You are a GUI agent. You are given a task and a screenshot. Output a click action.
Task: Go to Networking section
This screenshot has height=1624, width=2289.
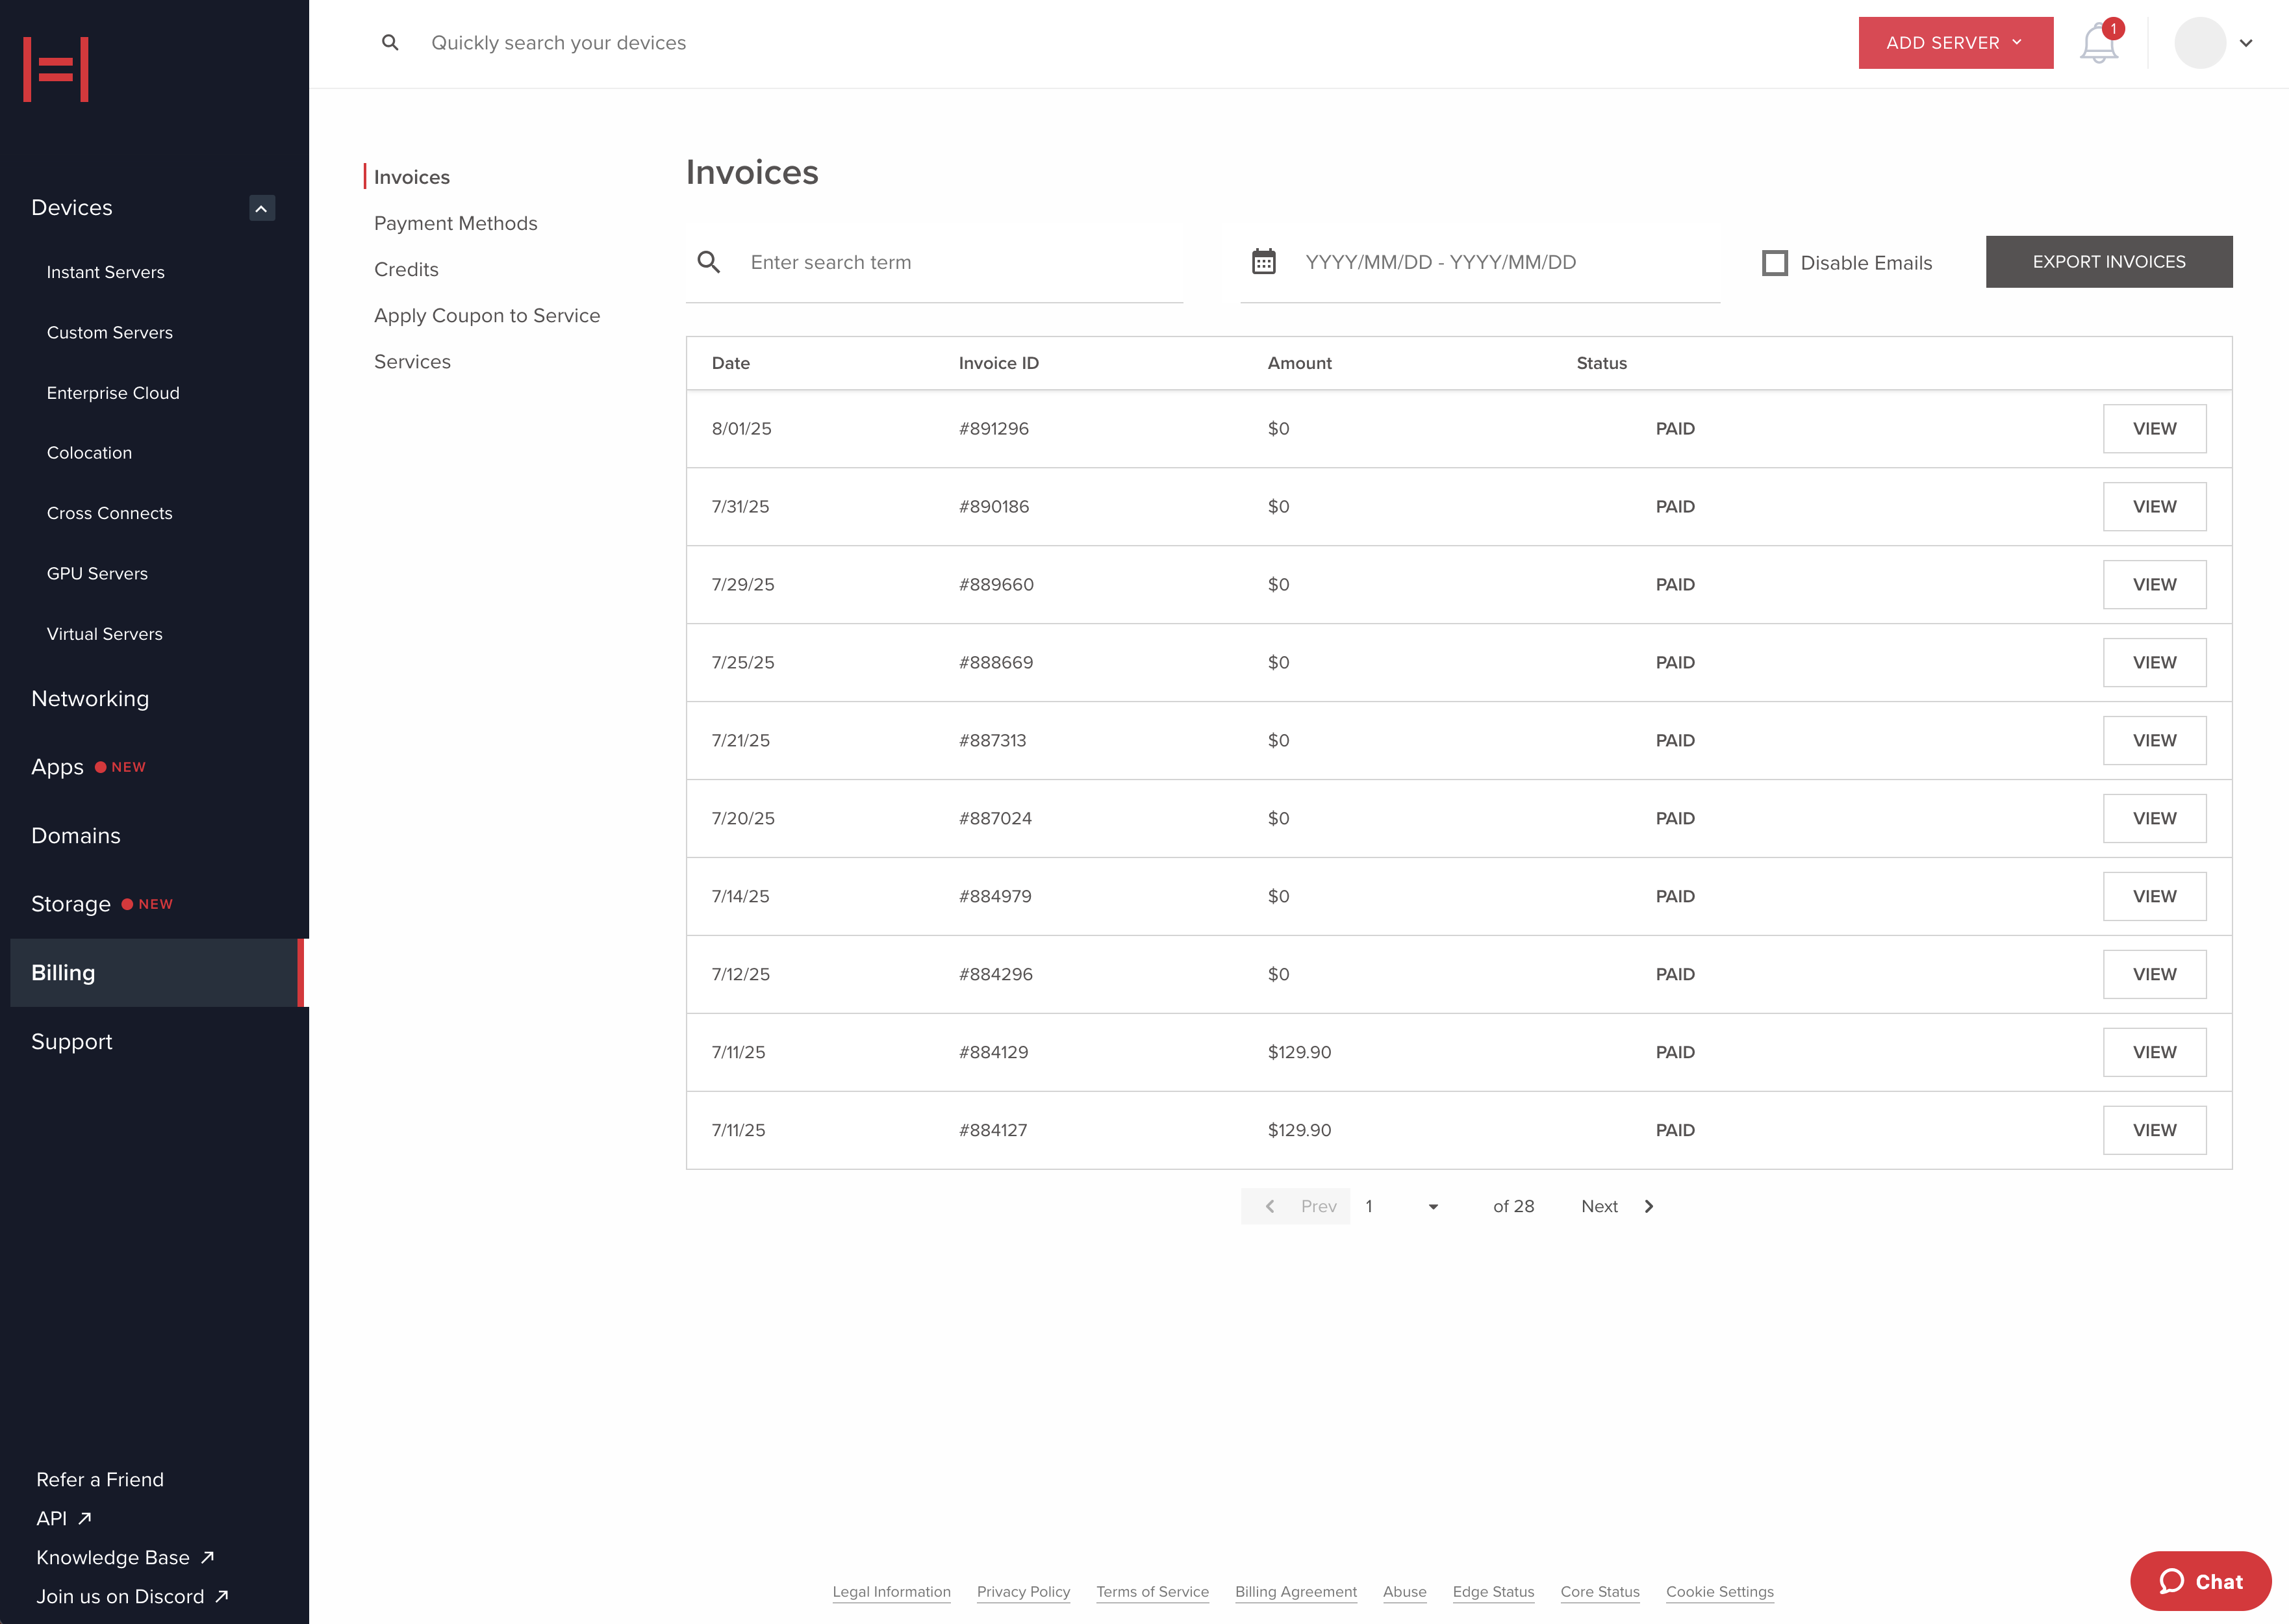click(90, 699)
